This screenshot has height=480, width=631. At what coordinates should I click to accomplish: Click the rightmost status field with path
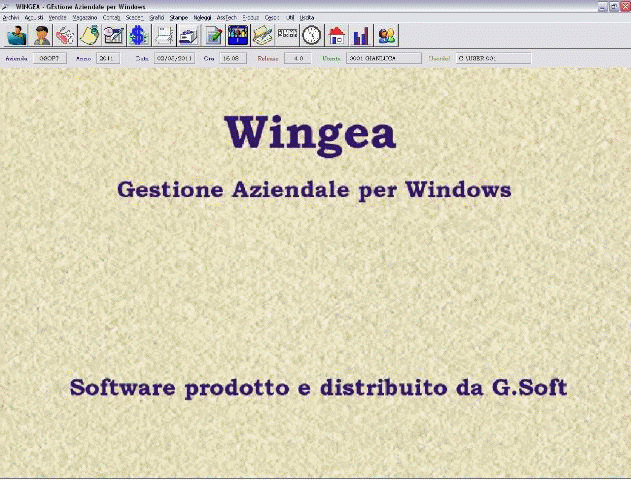[493, 59]
